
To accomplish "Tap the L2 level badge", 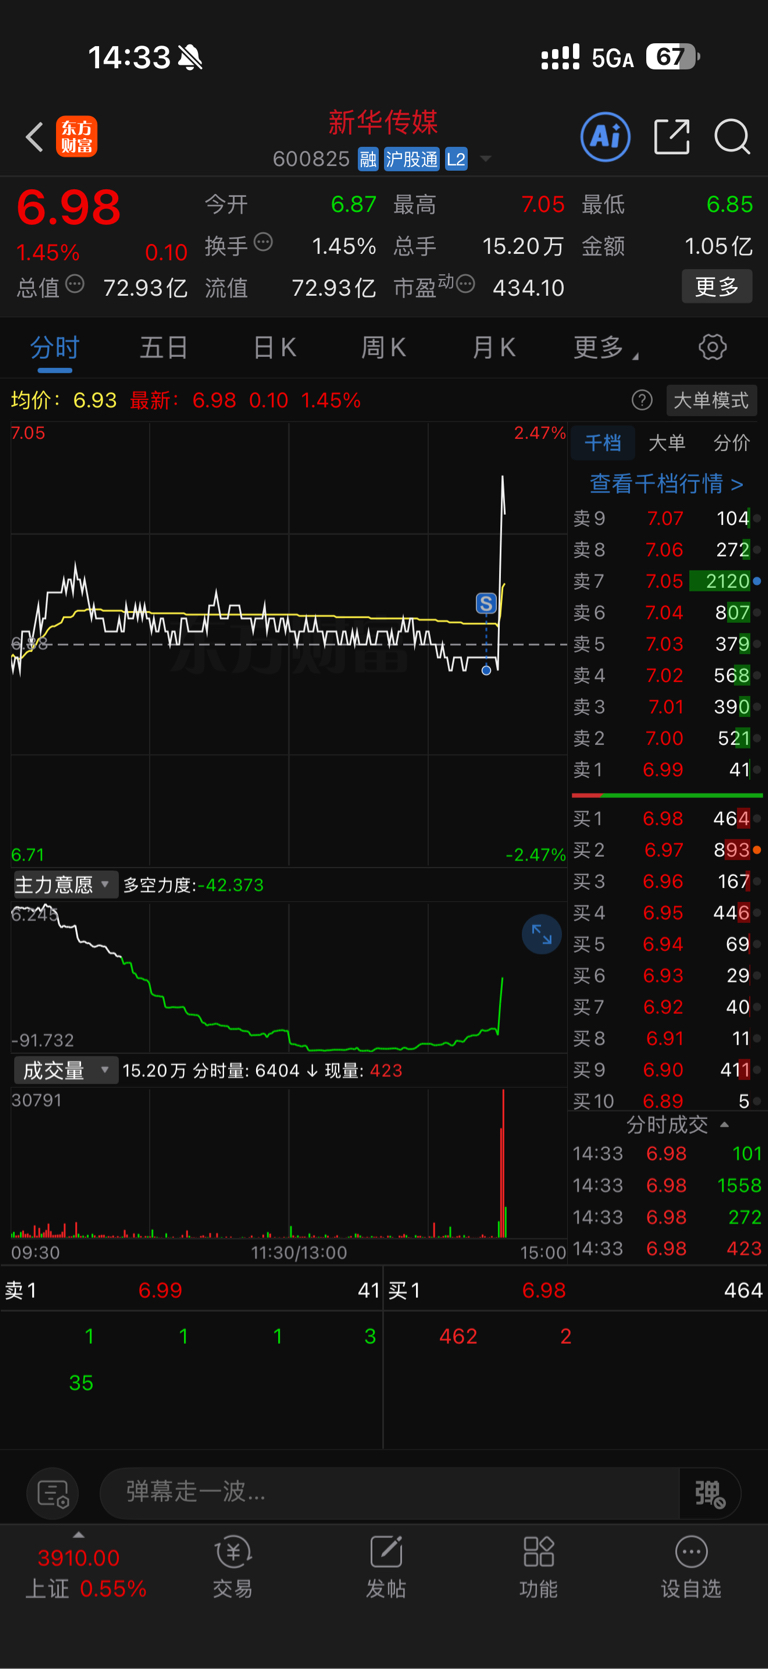I will coord(456,159).
